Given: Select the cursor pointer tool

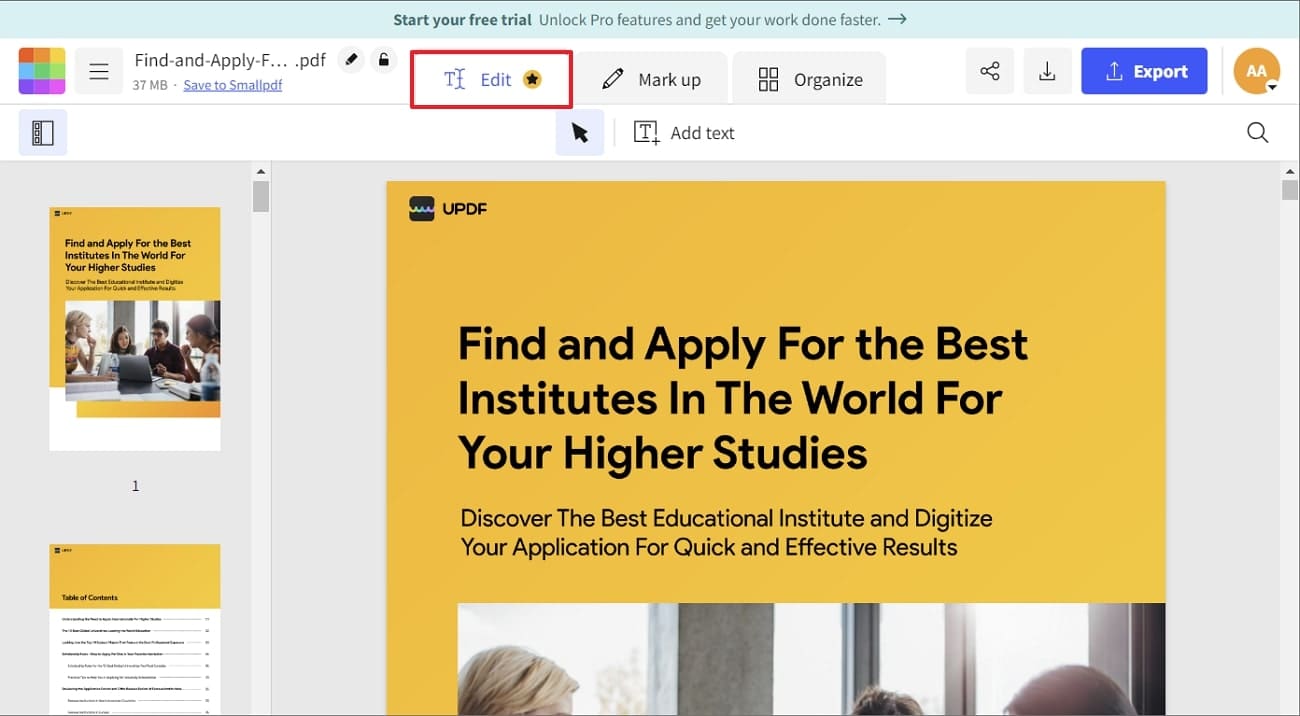Looking at the screenshot, I should tap(580, 131).
